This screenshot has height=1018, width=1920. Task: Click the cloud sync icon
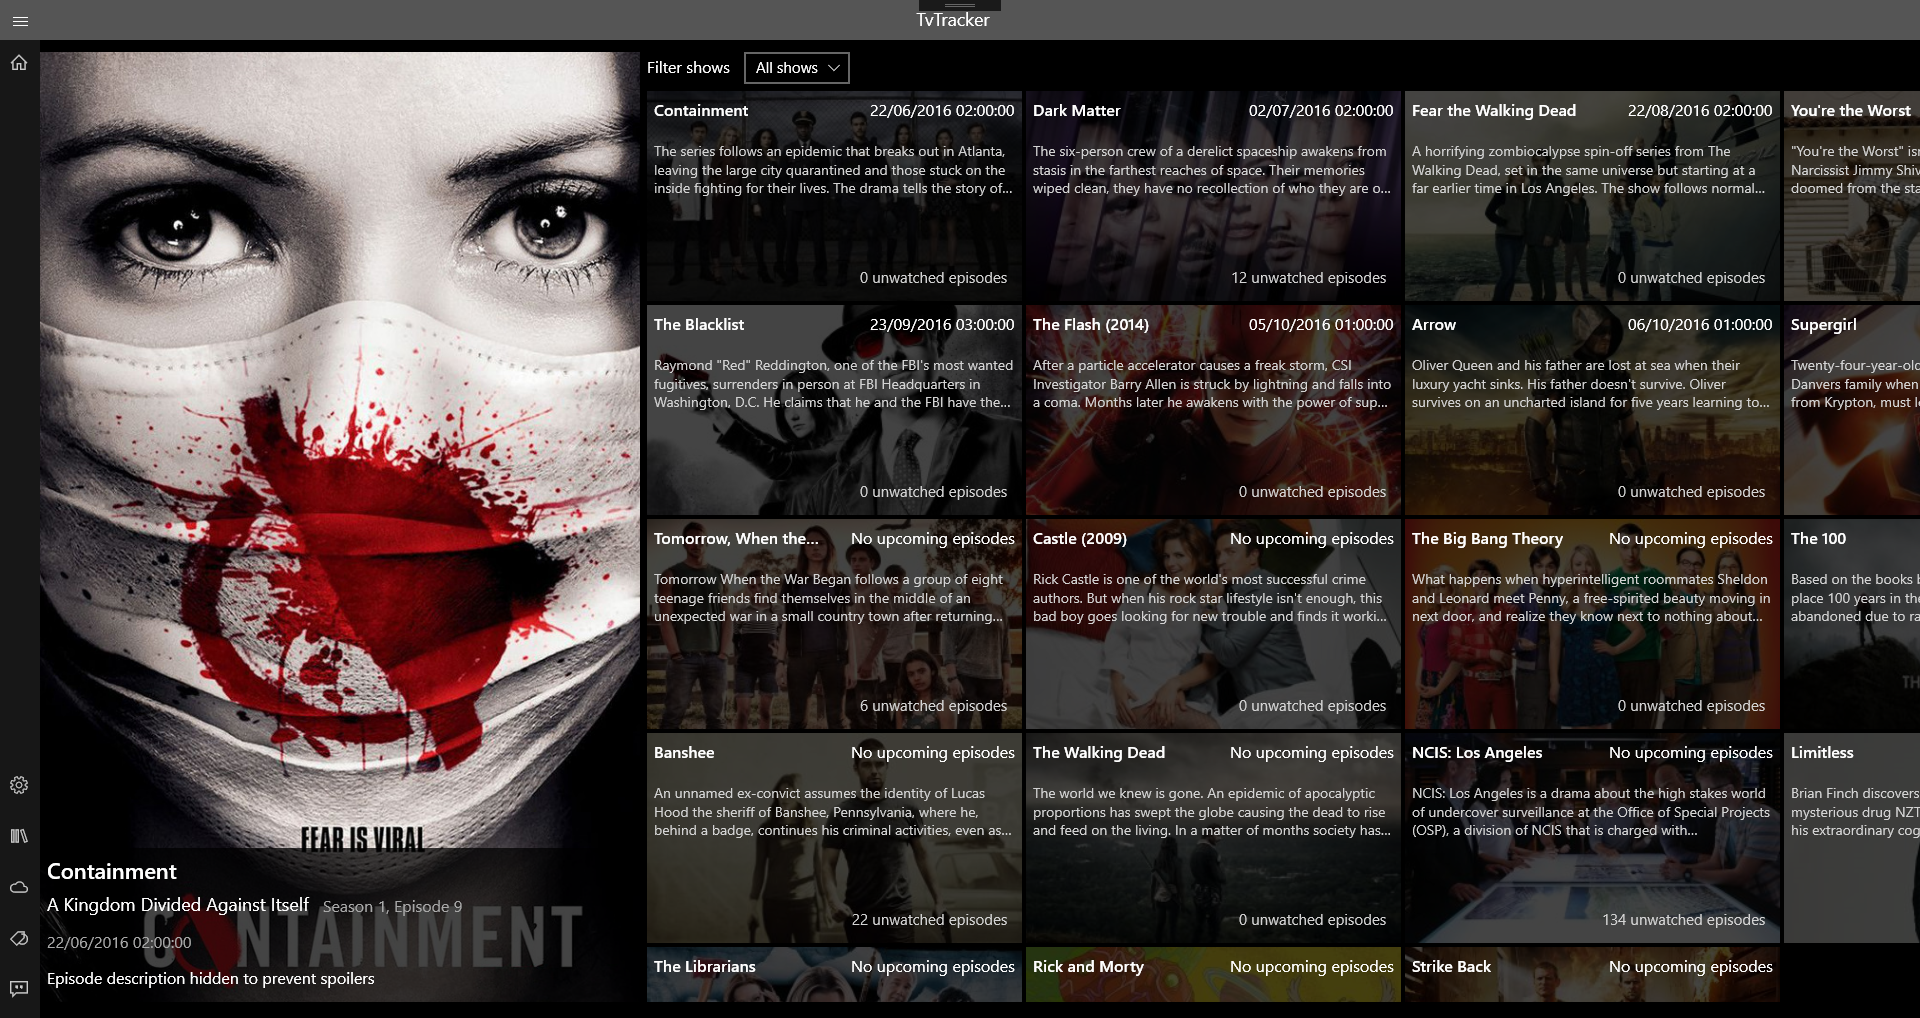point(19,887)
